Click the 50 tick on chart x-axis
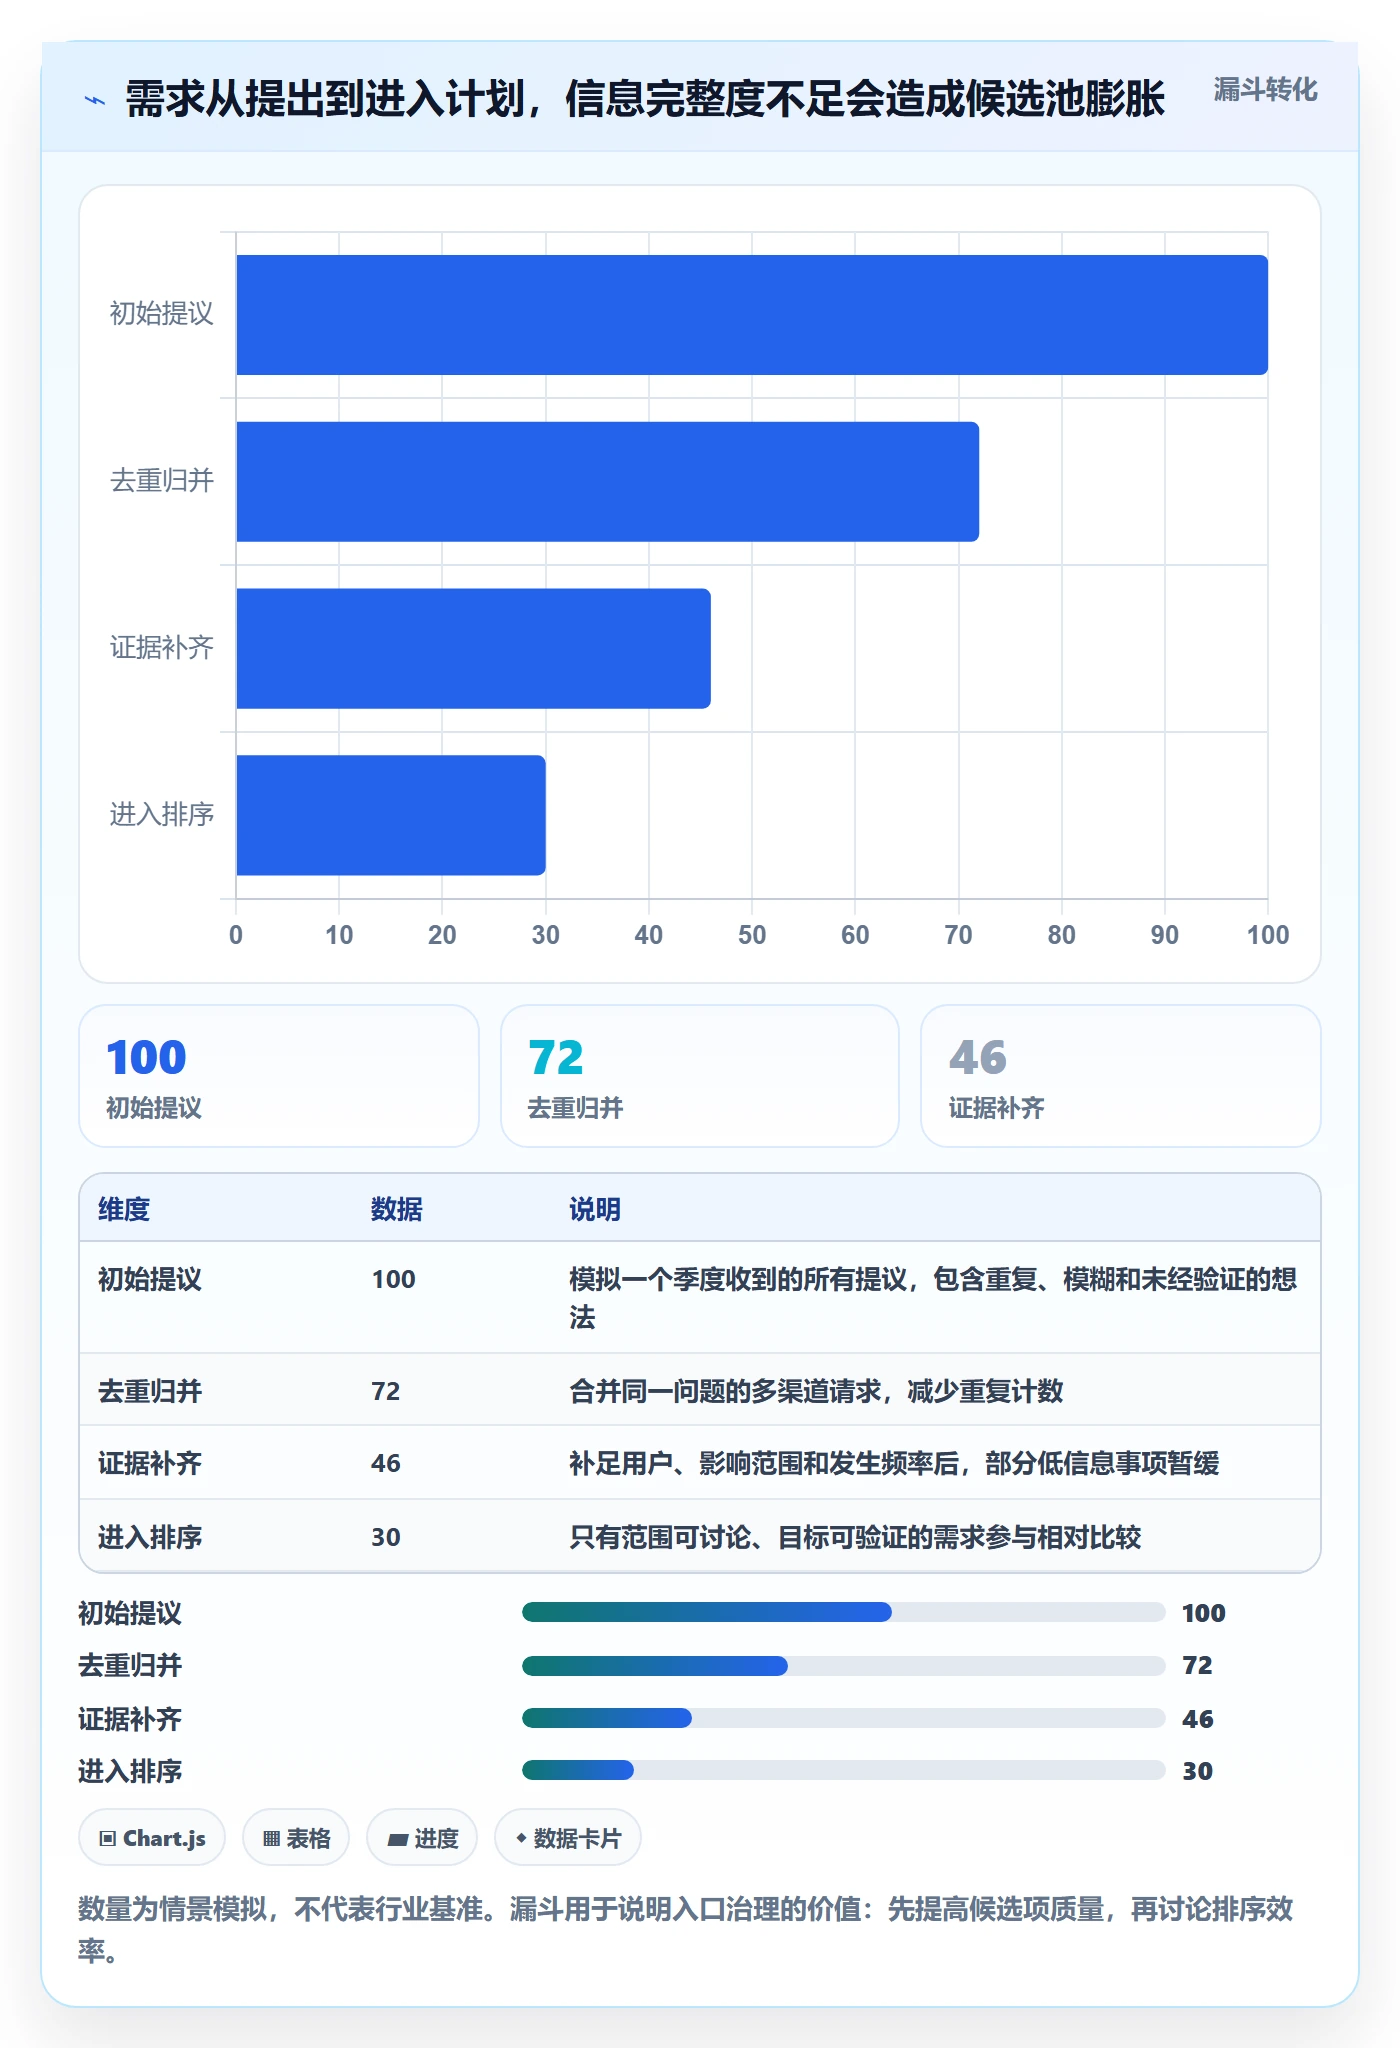1400x2048 pixels. tap(752, 935)
